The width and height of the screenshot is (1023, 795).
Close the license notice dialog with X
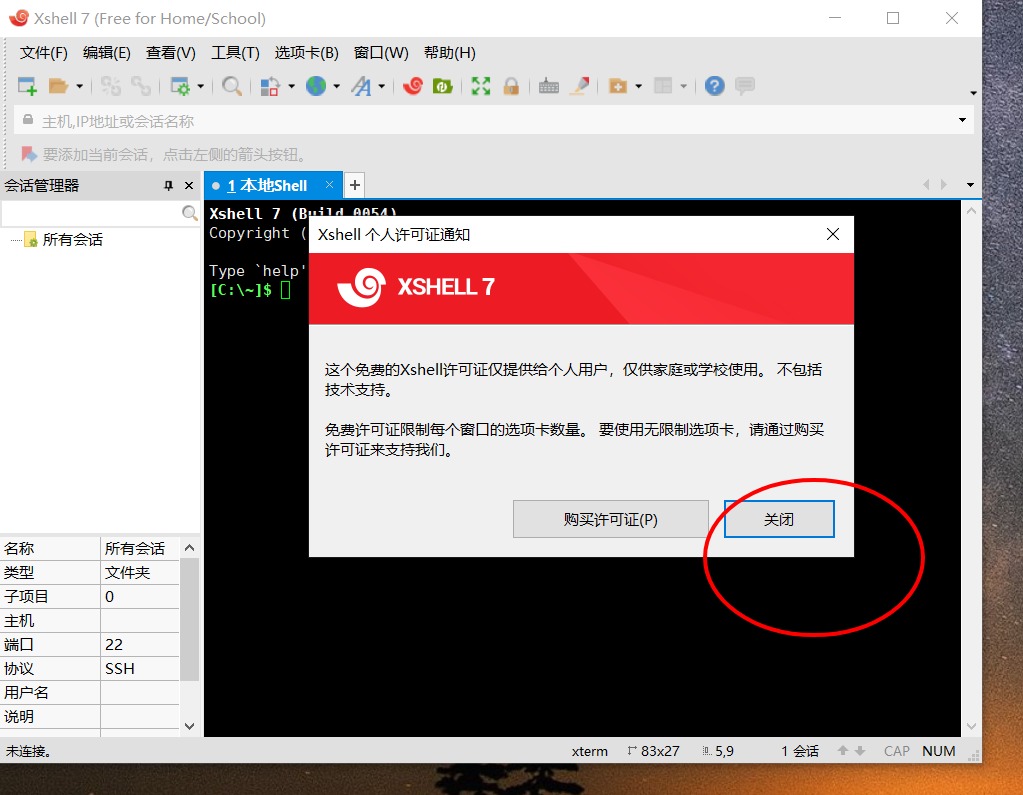832,234
